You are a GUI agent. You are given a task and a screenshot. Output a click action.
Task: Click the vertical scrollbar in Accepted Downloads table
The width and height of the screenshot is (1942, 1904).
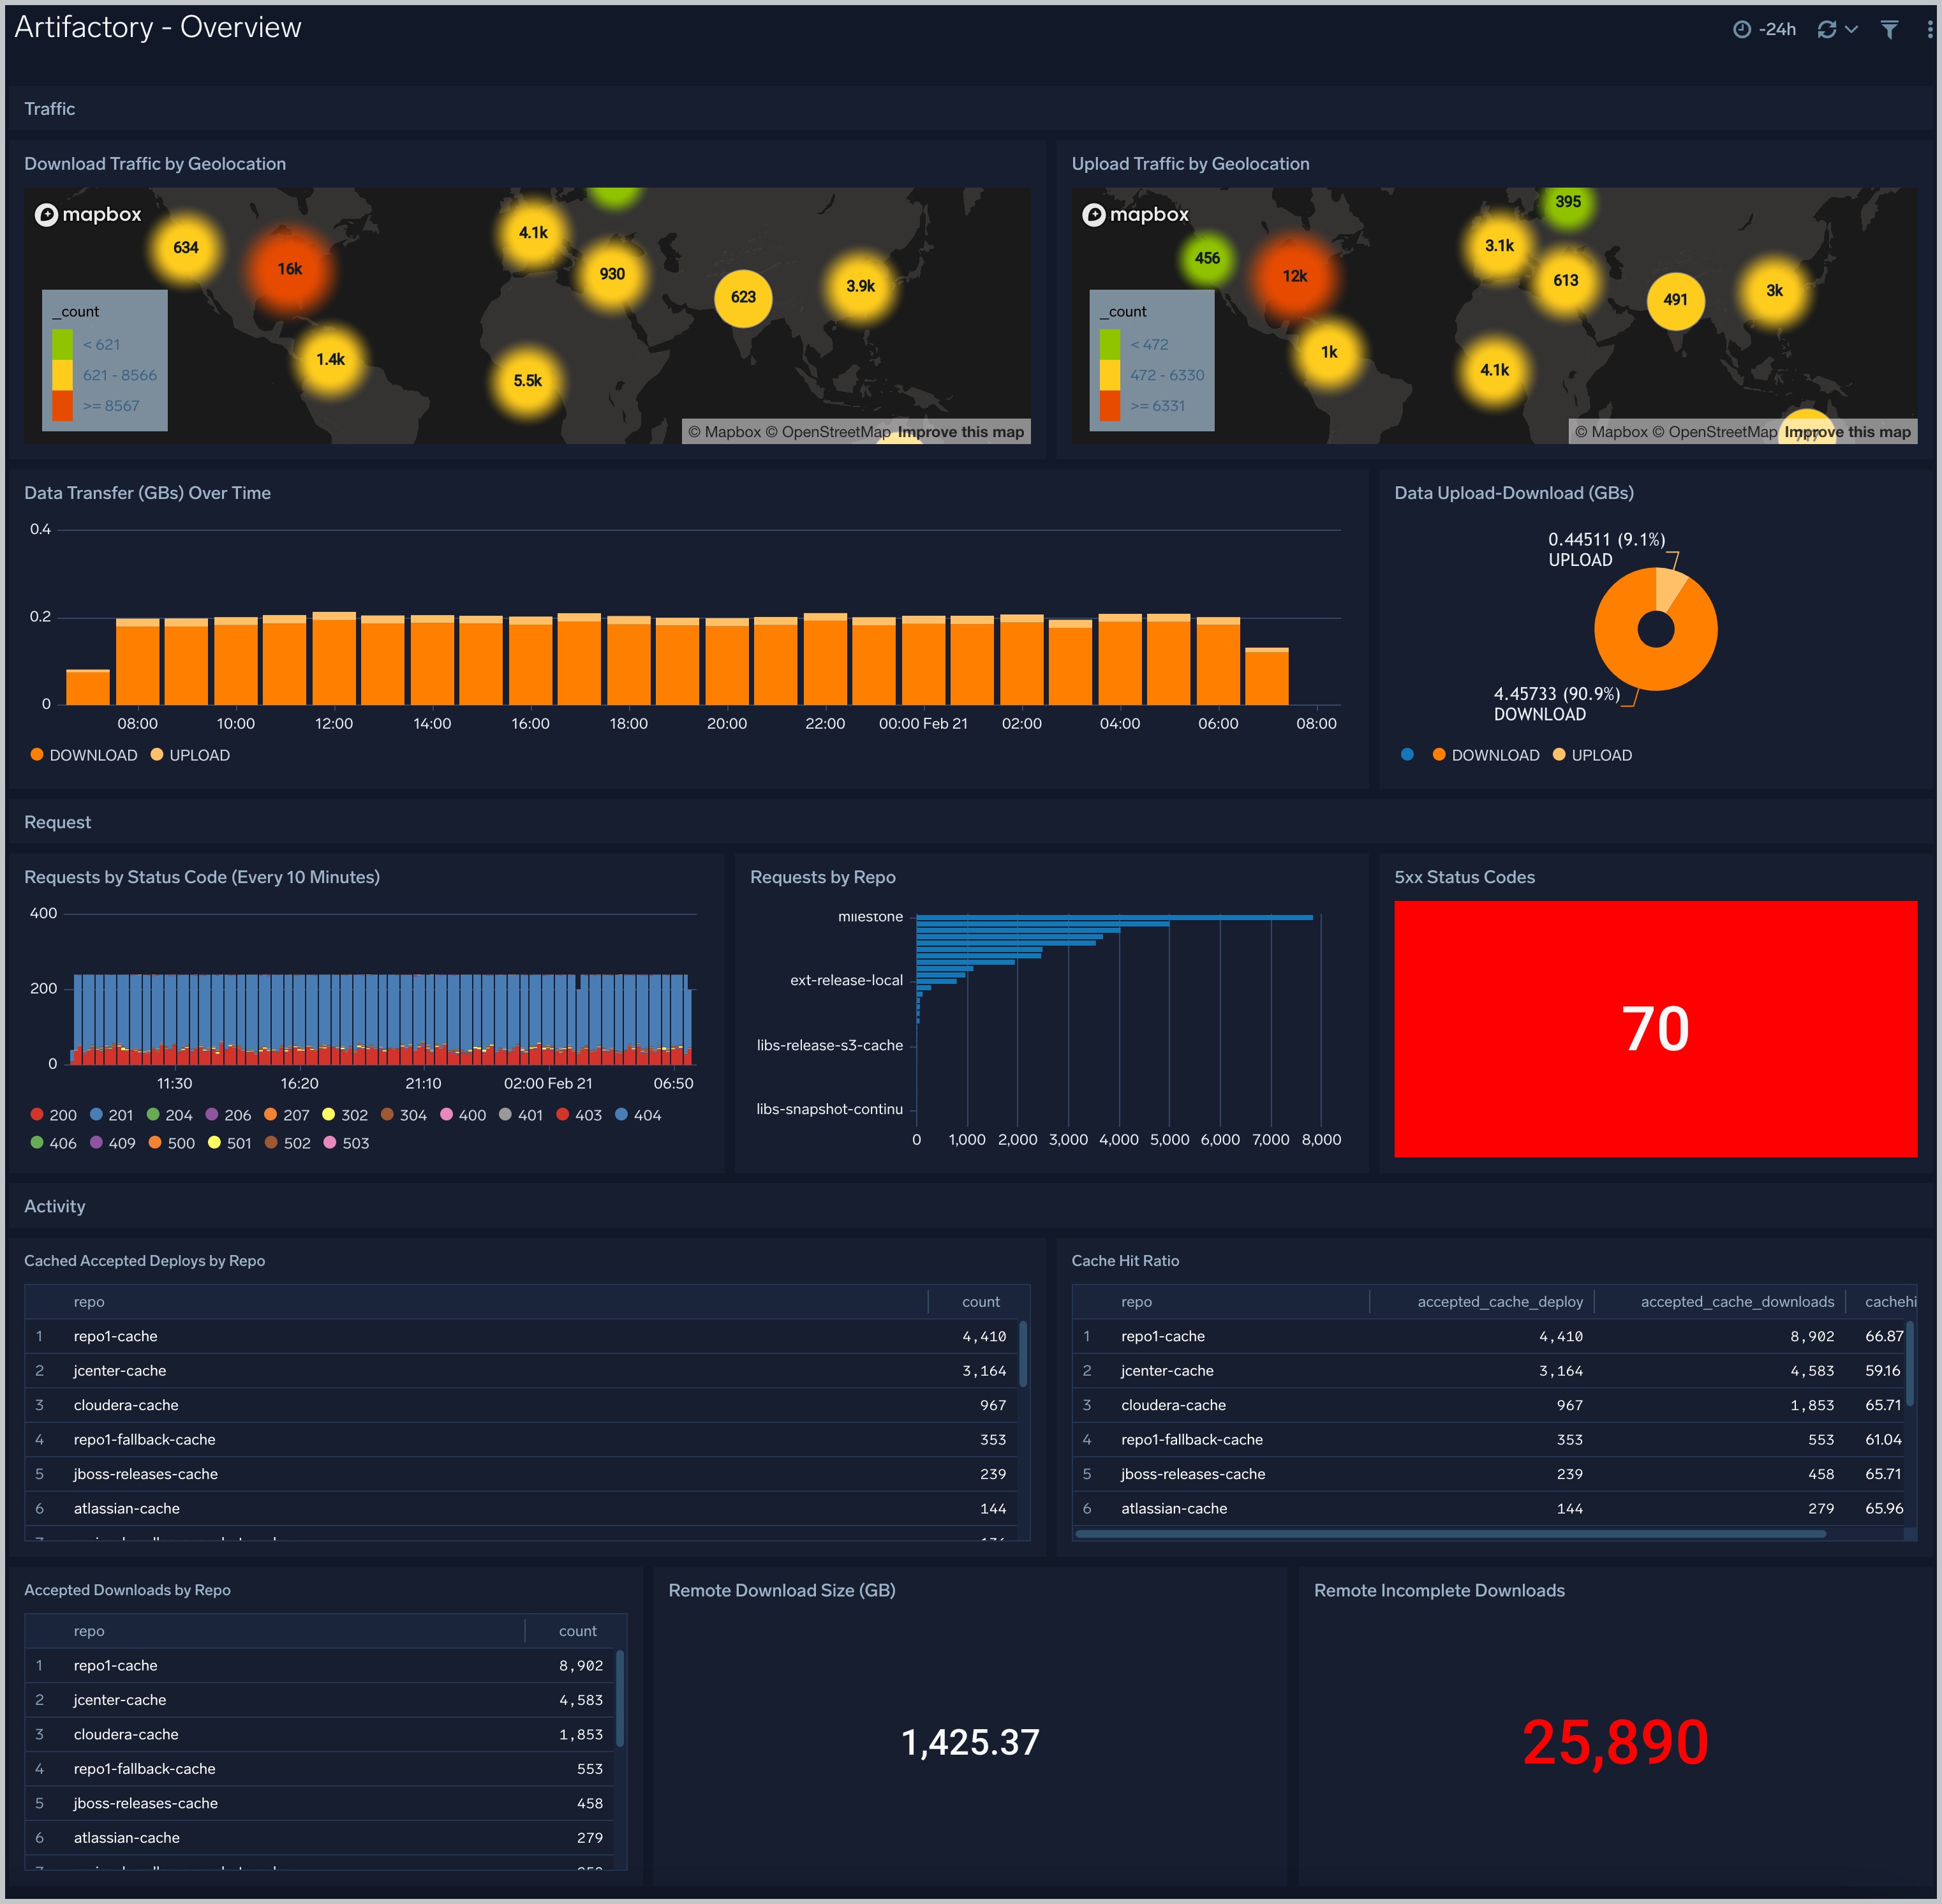(x=620, y=1698)
